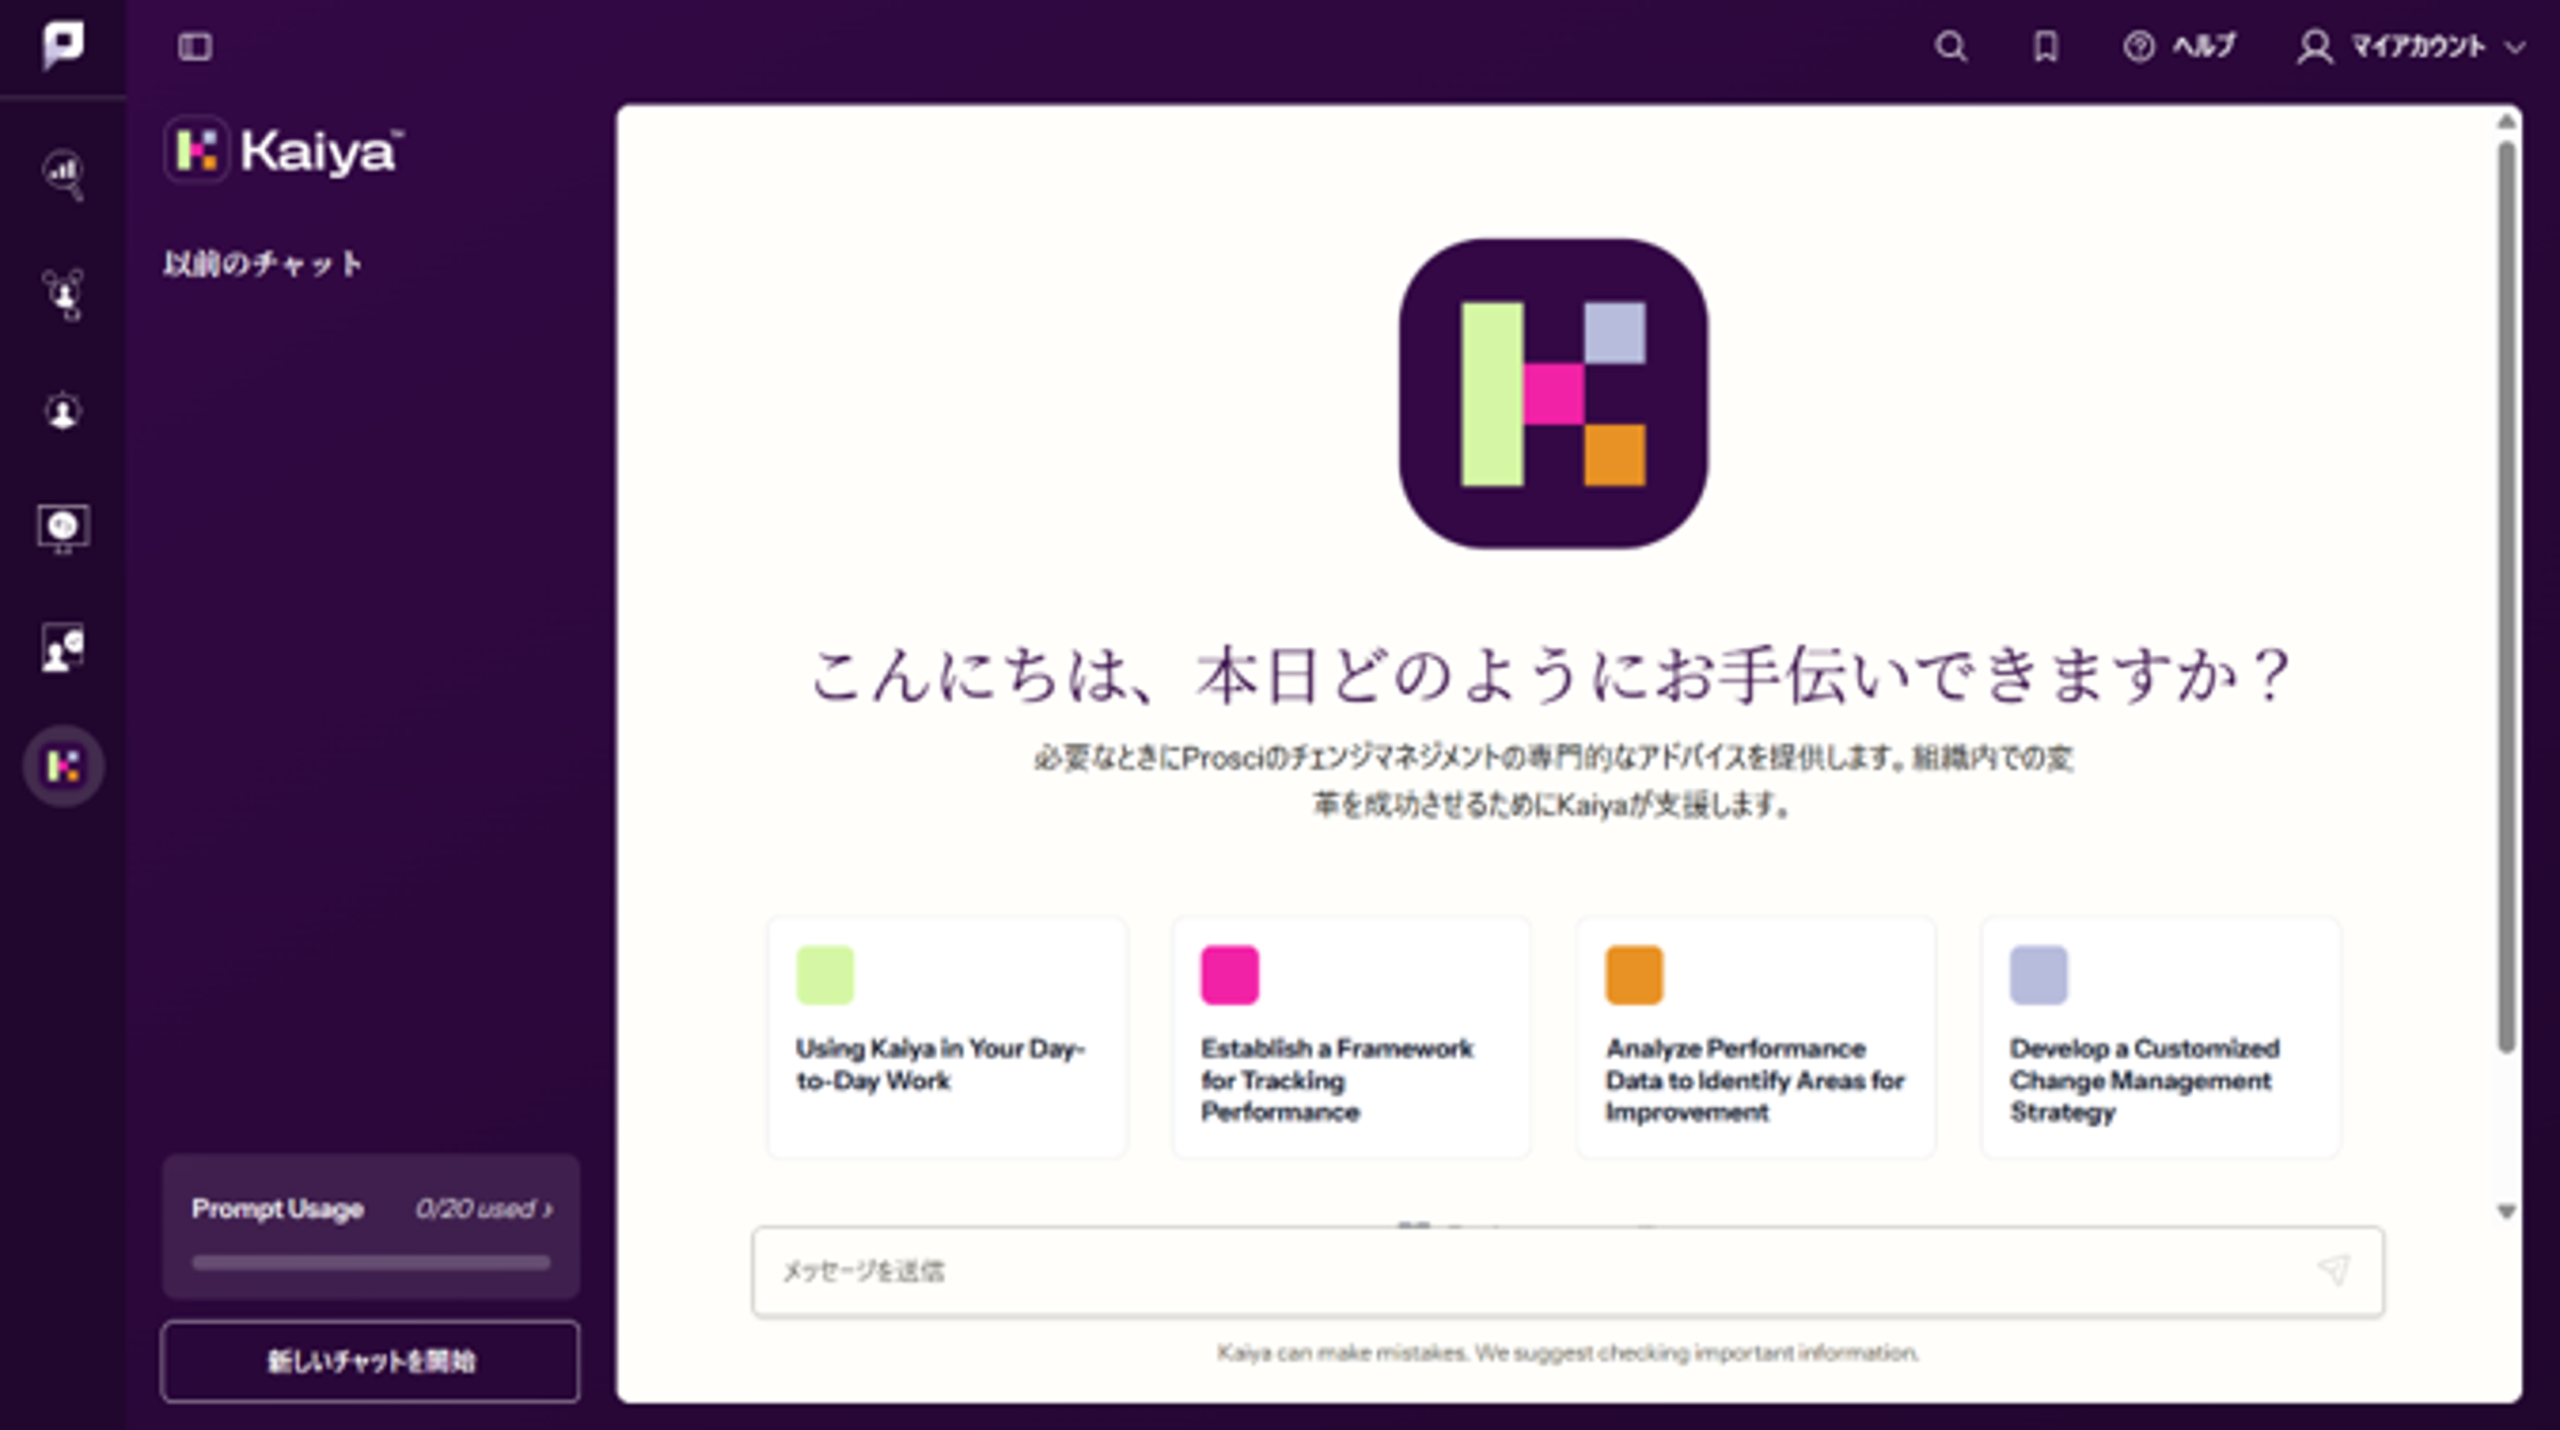This screenshot has width=2560, height=1430.
Task: Open the bookmarks icon in header
Action: 2046,46
